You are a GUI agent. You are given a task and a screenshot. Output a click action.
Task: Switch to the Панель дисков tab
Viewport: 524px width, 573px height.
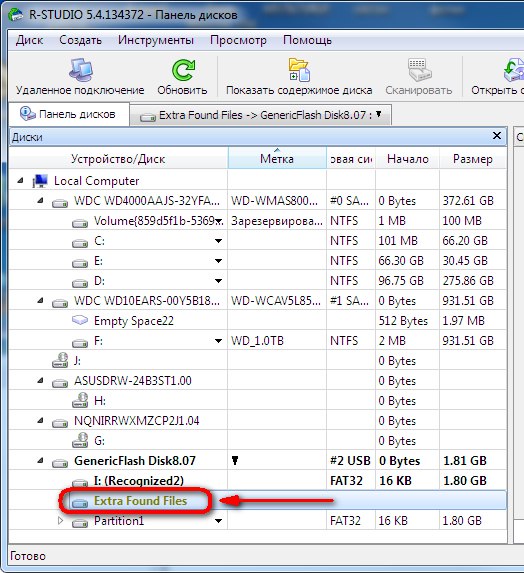(68, 114)
